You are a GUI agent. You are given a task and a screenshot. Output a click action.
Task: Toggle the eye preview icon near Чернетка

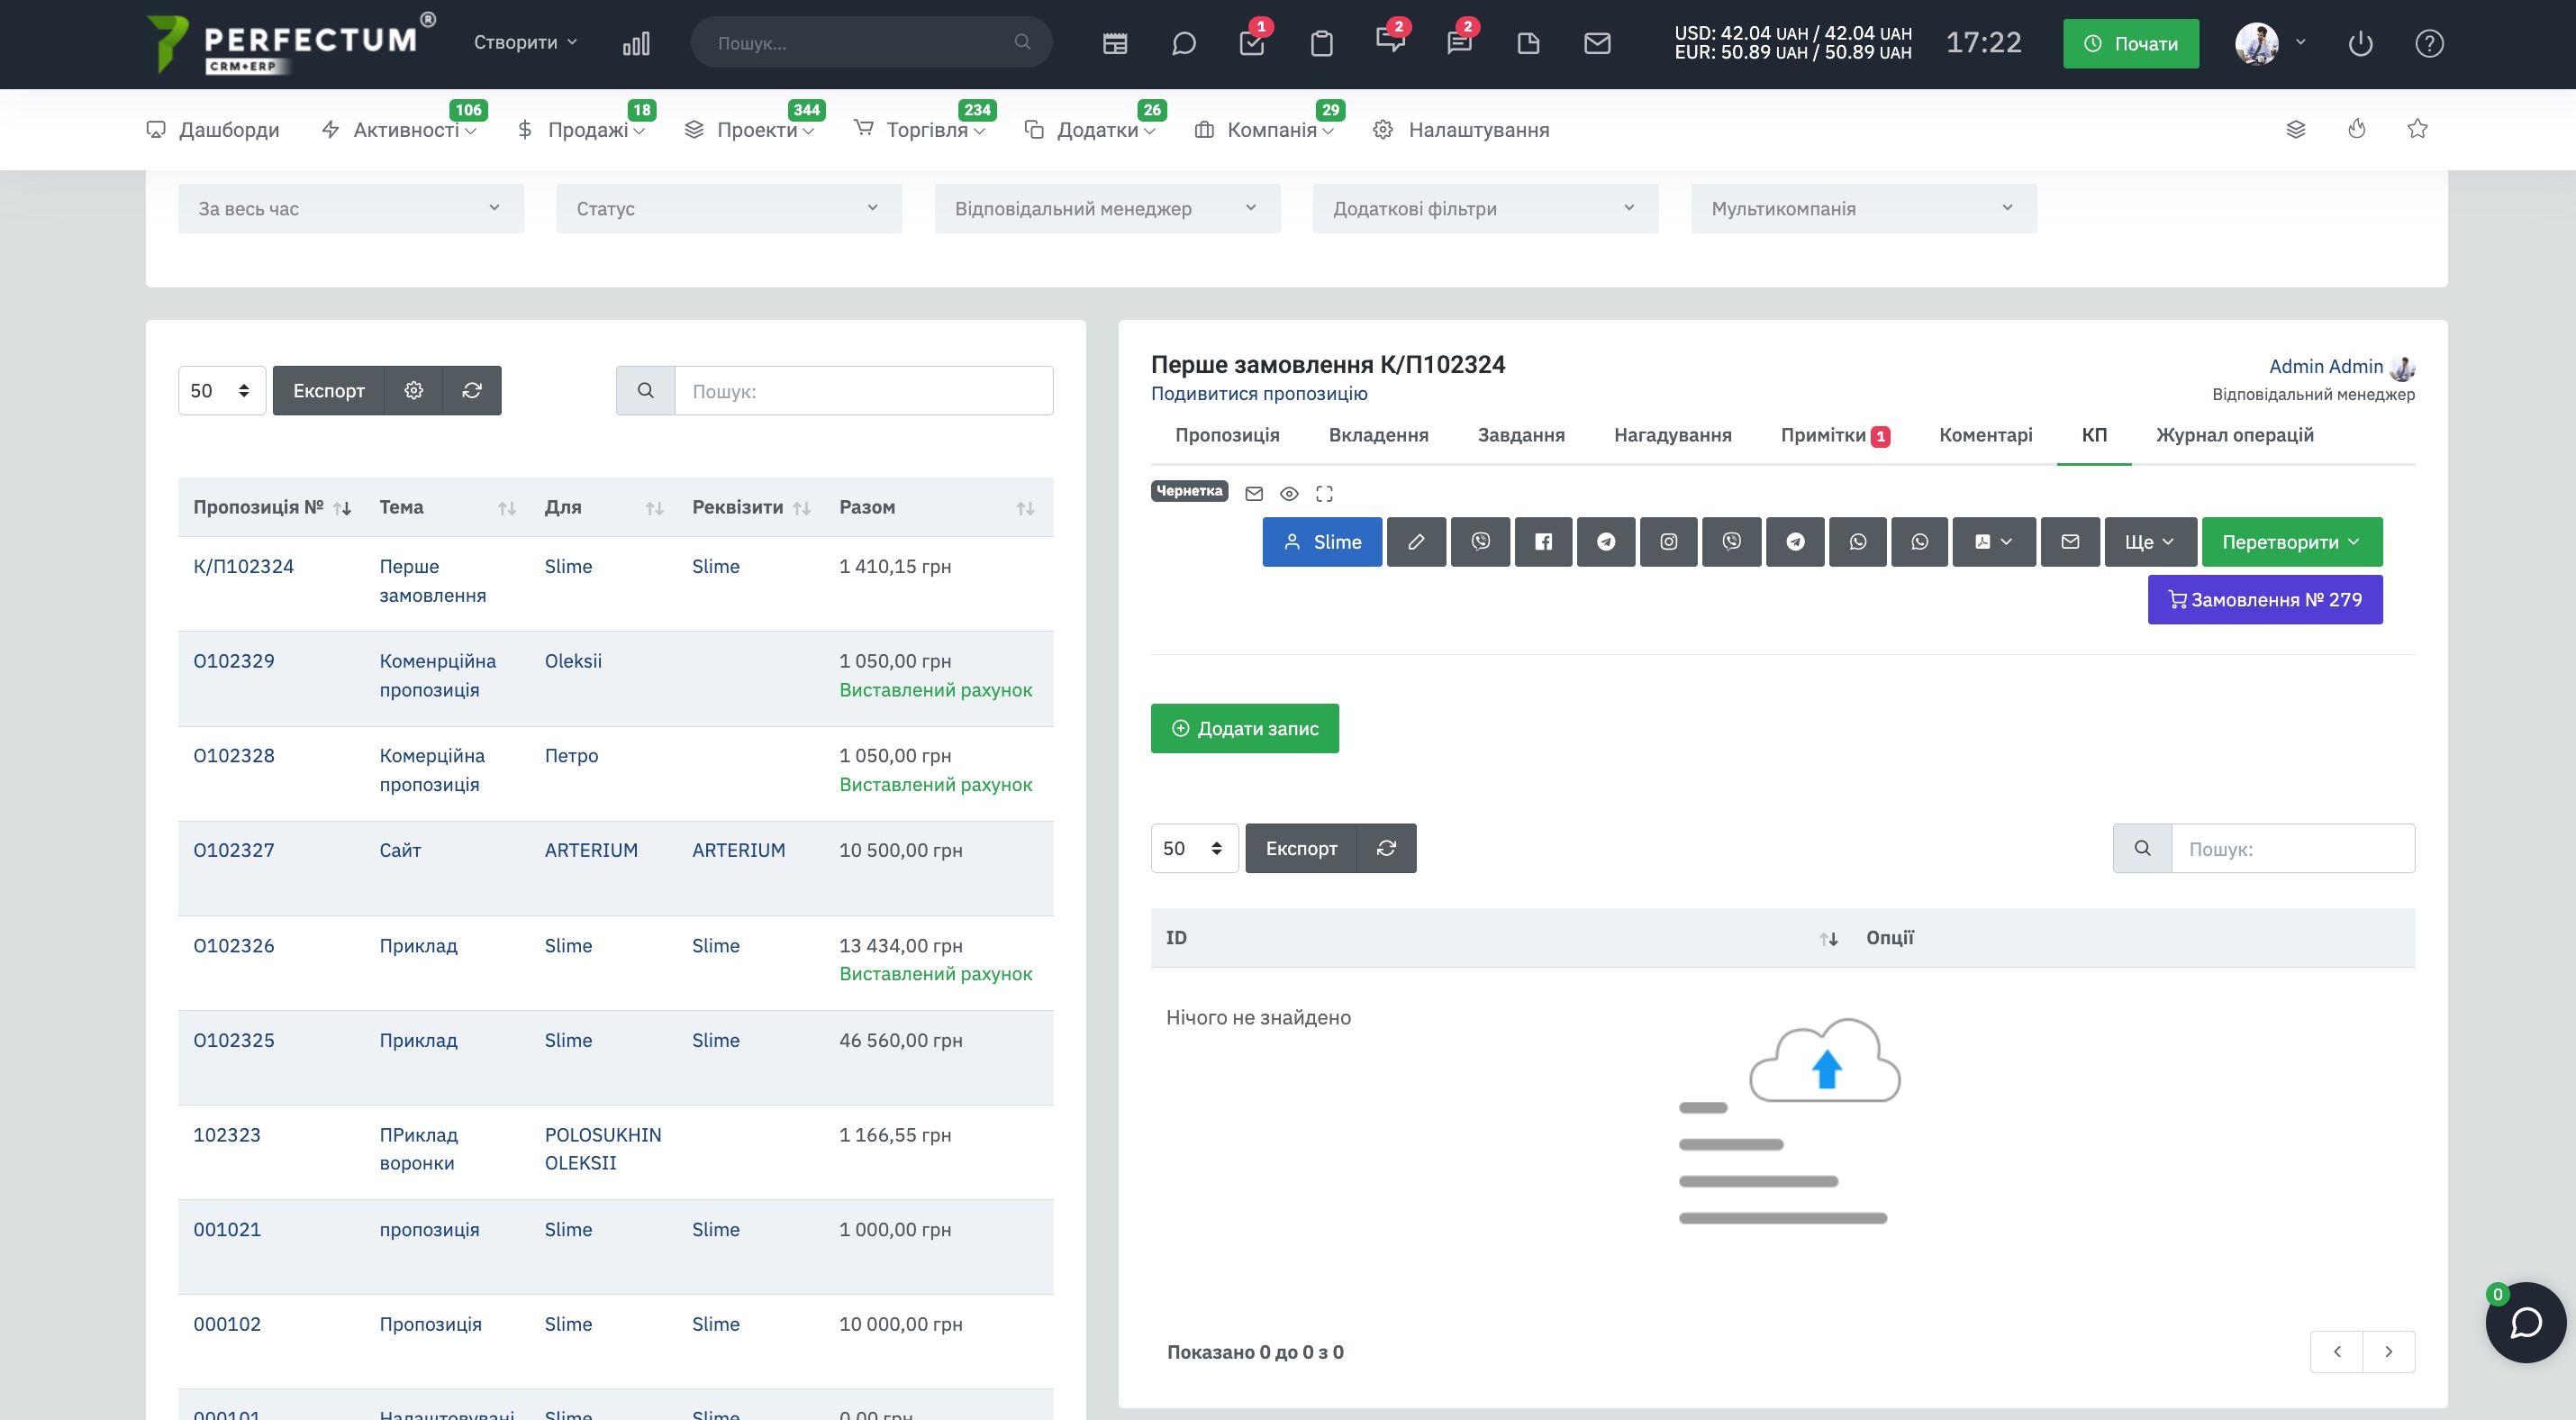point(1289,493)
